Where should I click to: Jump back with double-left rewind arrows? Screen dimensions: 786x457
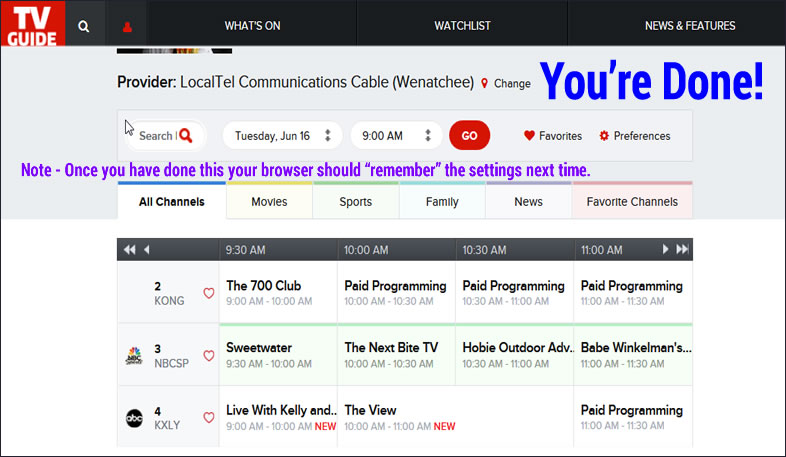(x=129, y=250)
